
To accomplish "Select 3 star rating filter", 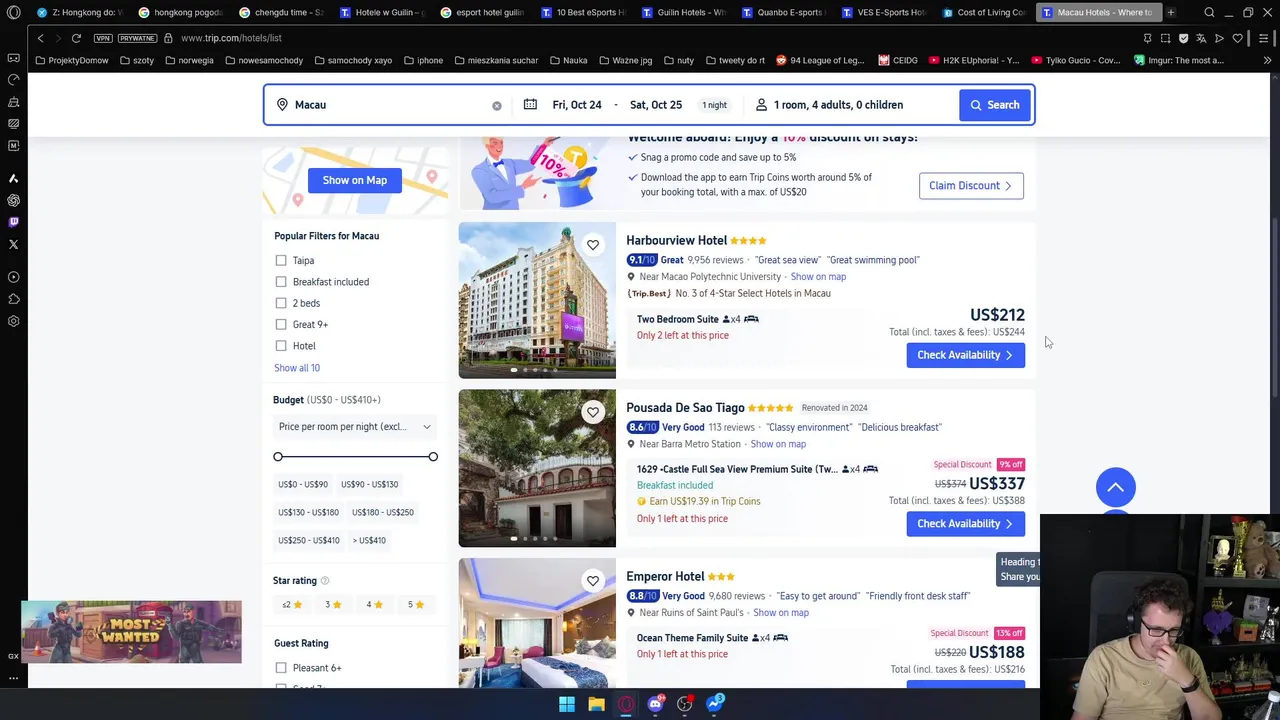I will pyautogui.click(x=333, y=604).
